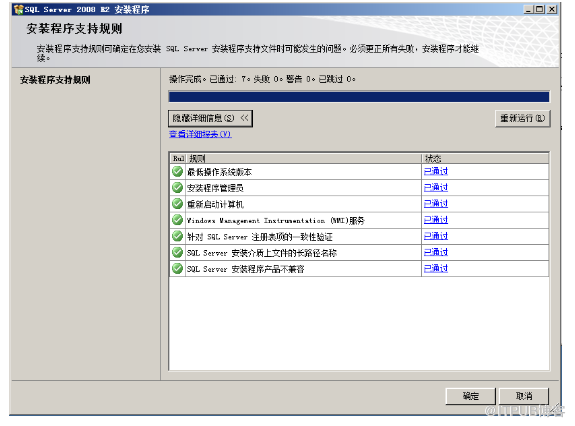Viewport: 575px width, 426px height.
Task: Click green check for 长路径名称 rule
Action: click(177, 252)
